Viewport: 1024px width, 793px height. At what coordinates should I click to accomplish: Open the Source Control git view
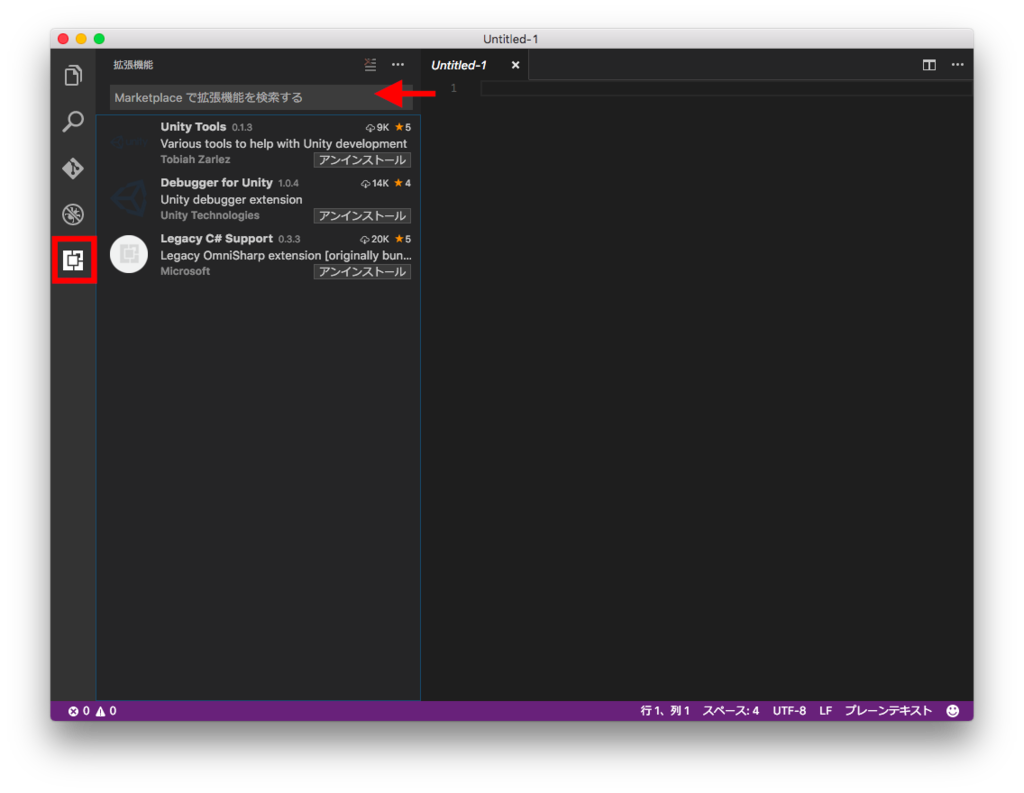[x=73, y=168]
